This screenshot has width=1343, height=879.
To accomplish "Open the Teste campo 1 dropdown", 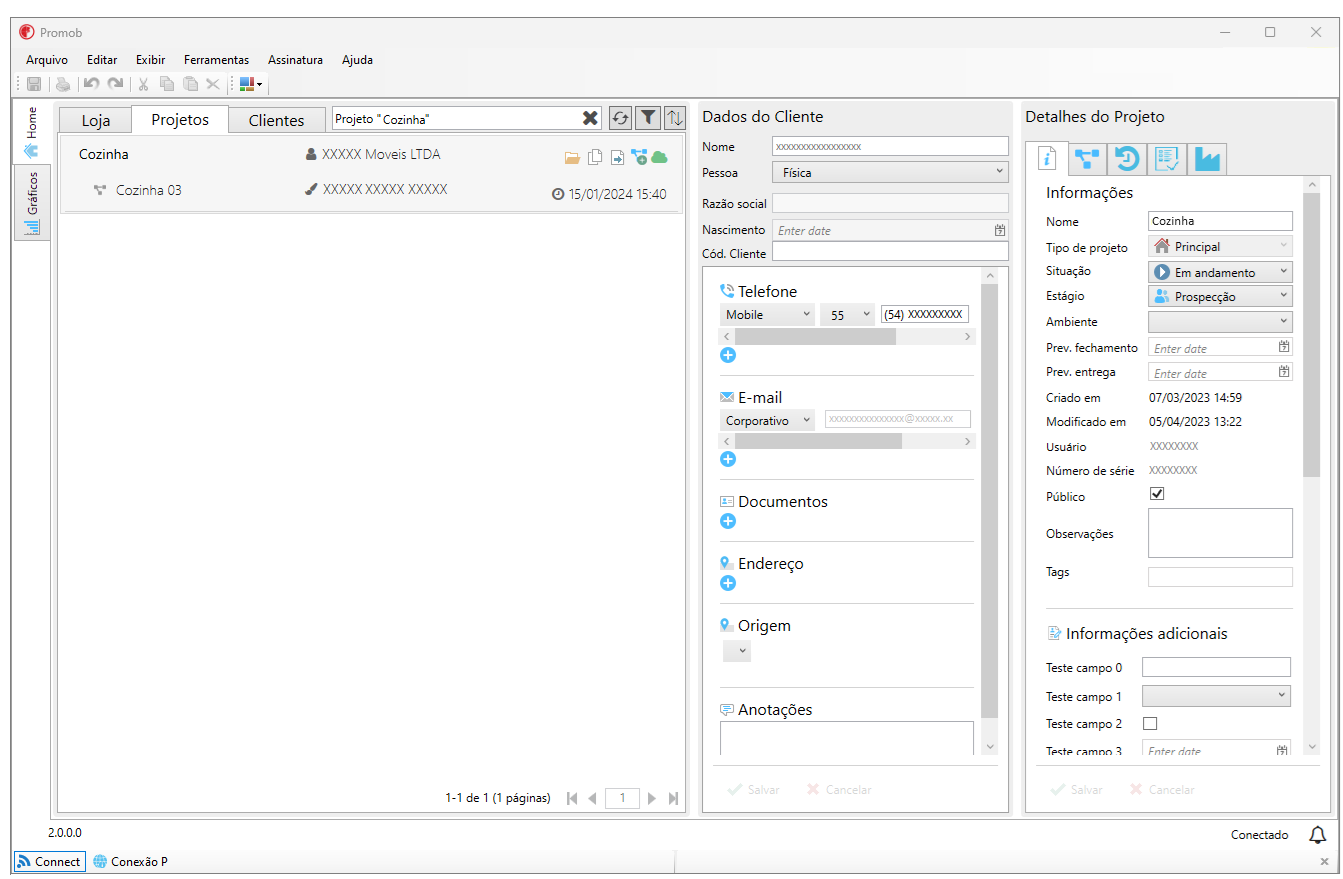I will point(1216,696).
